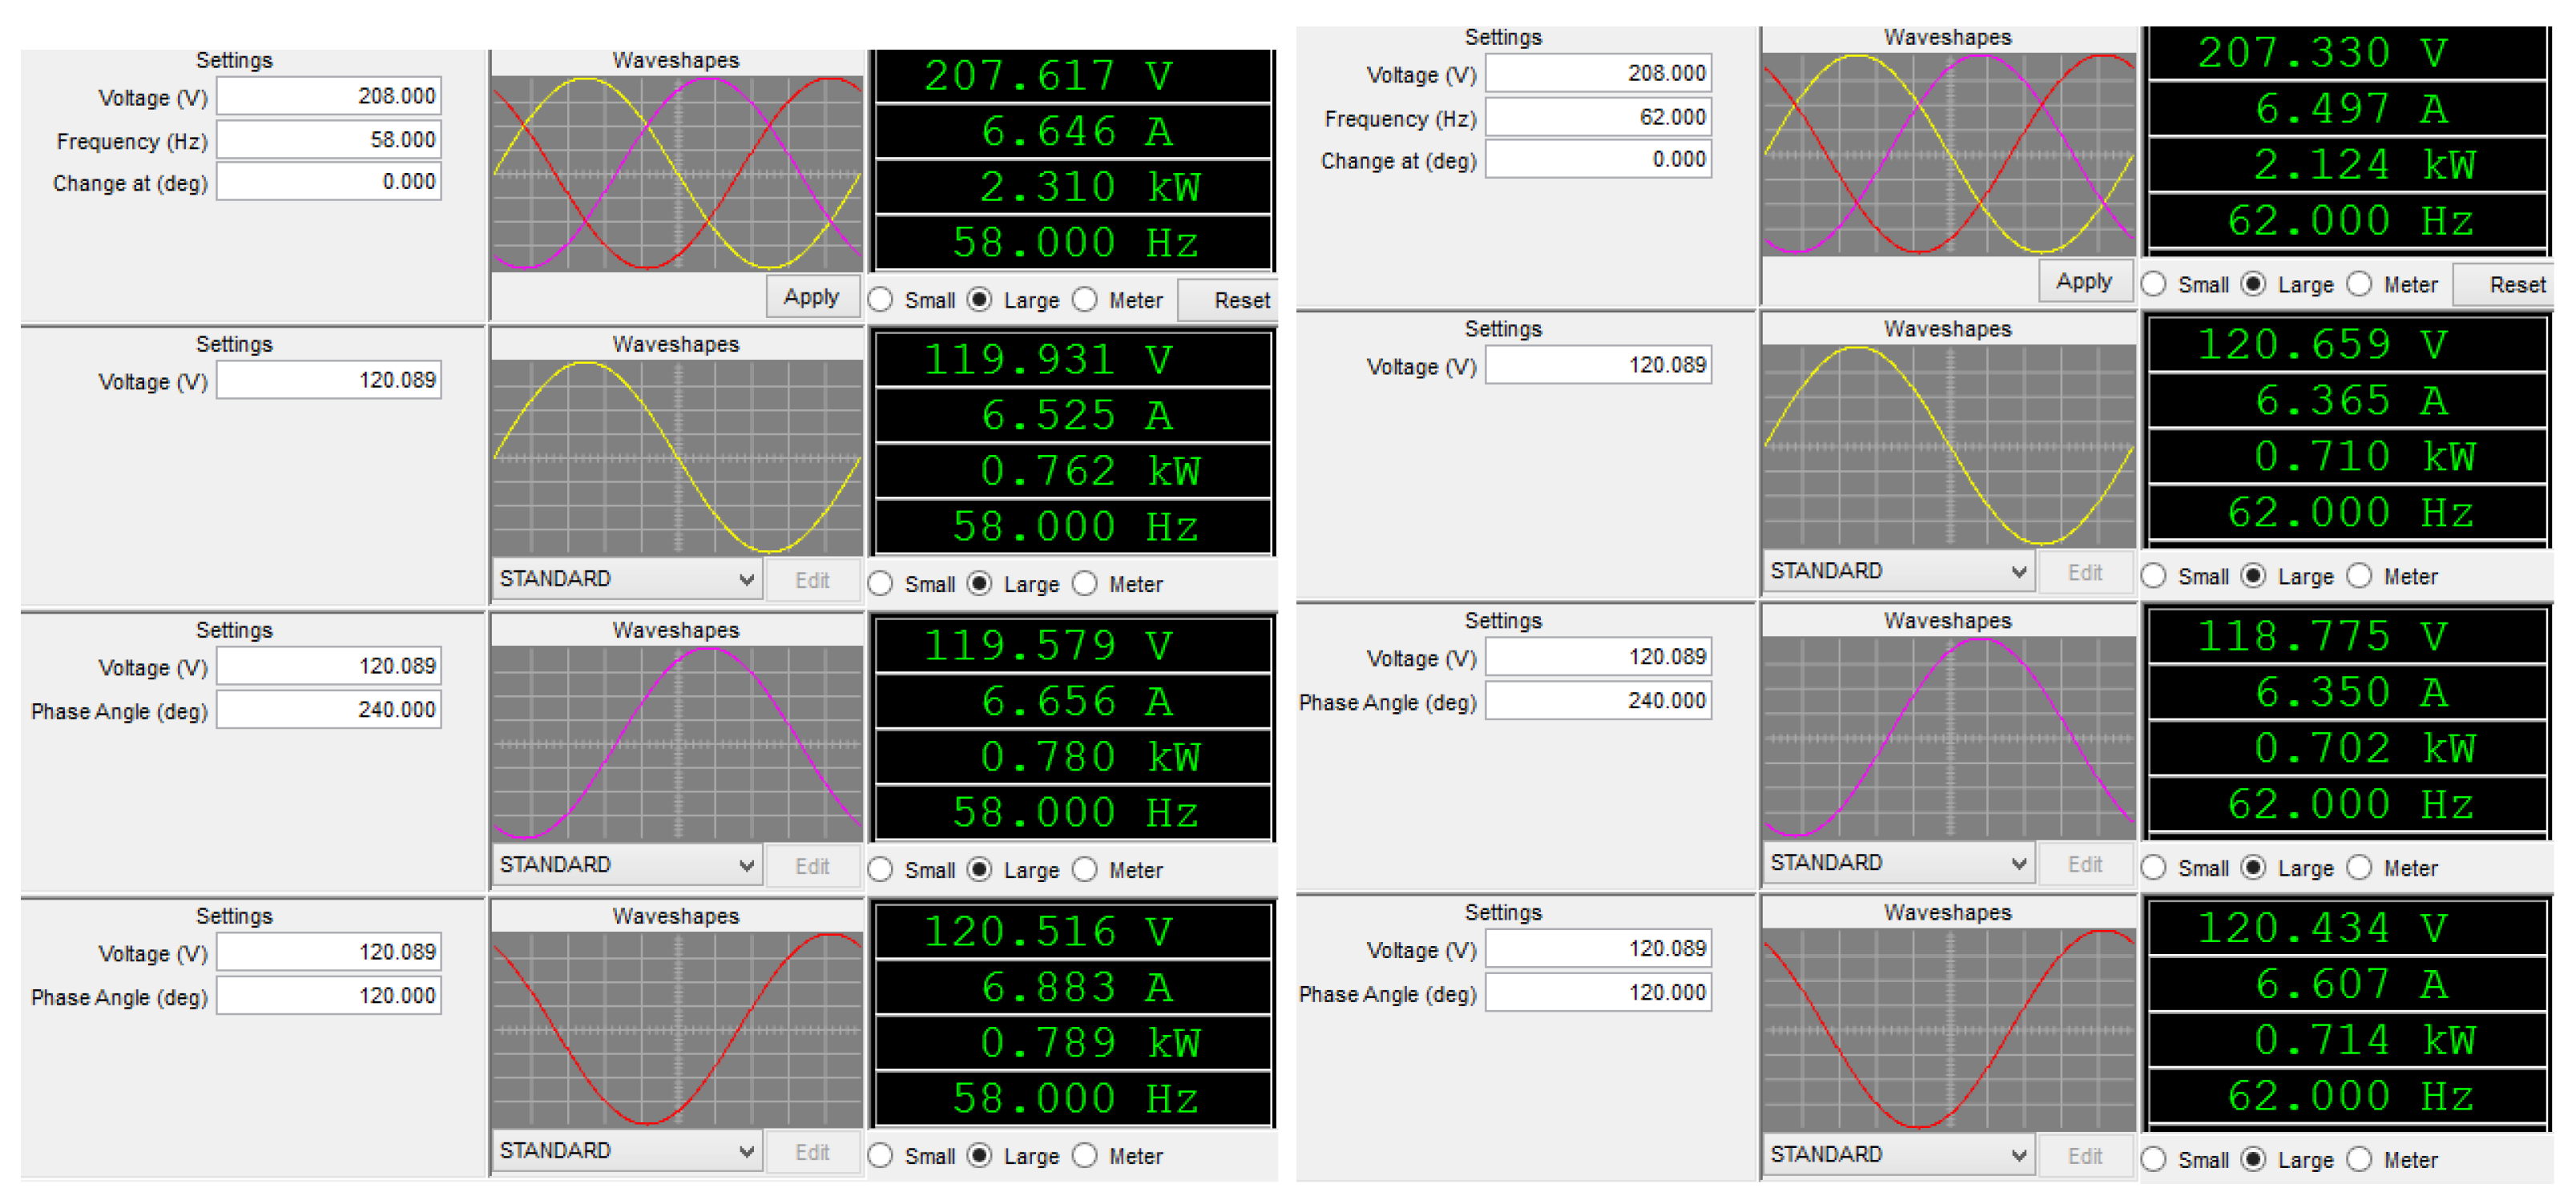2576x1204 pixels.
Task: Click left Phase Angle field showing 240.000
Action: (x=329, y=710)
